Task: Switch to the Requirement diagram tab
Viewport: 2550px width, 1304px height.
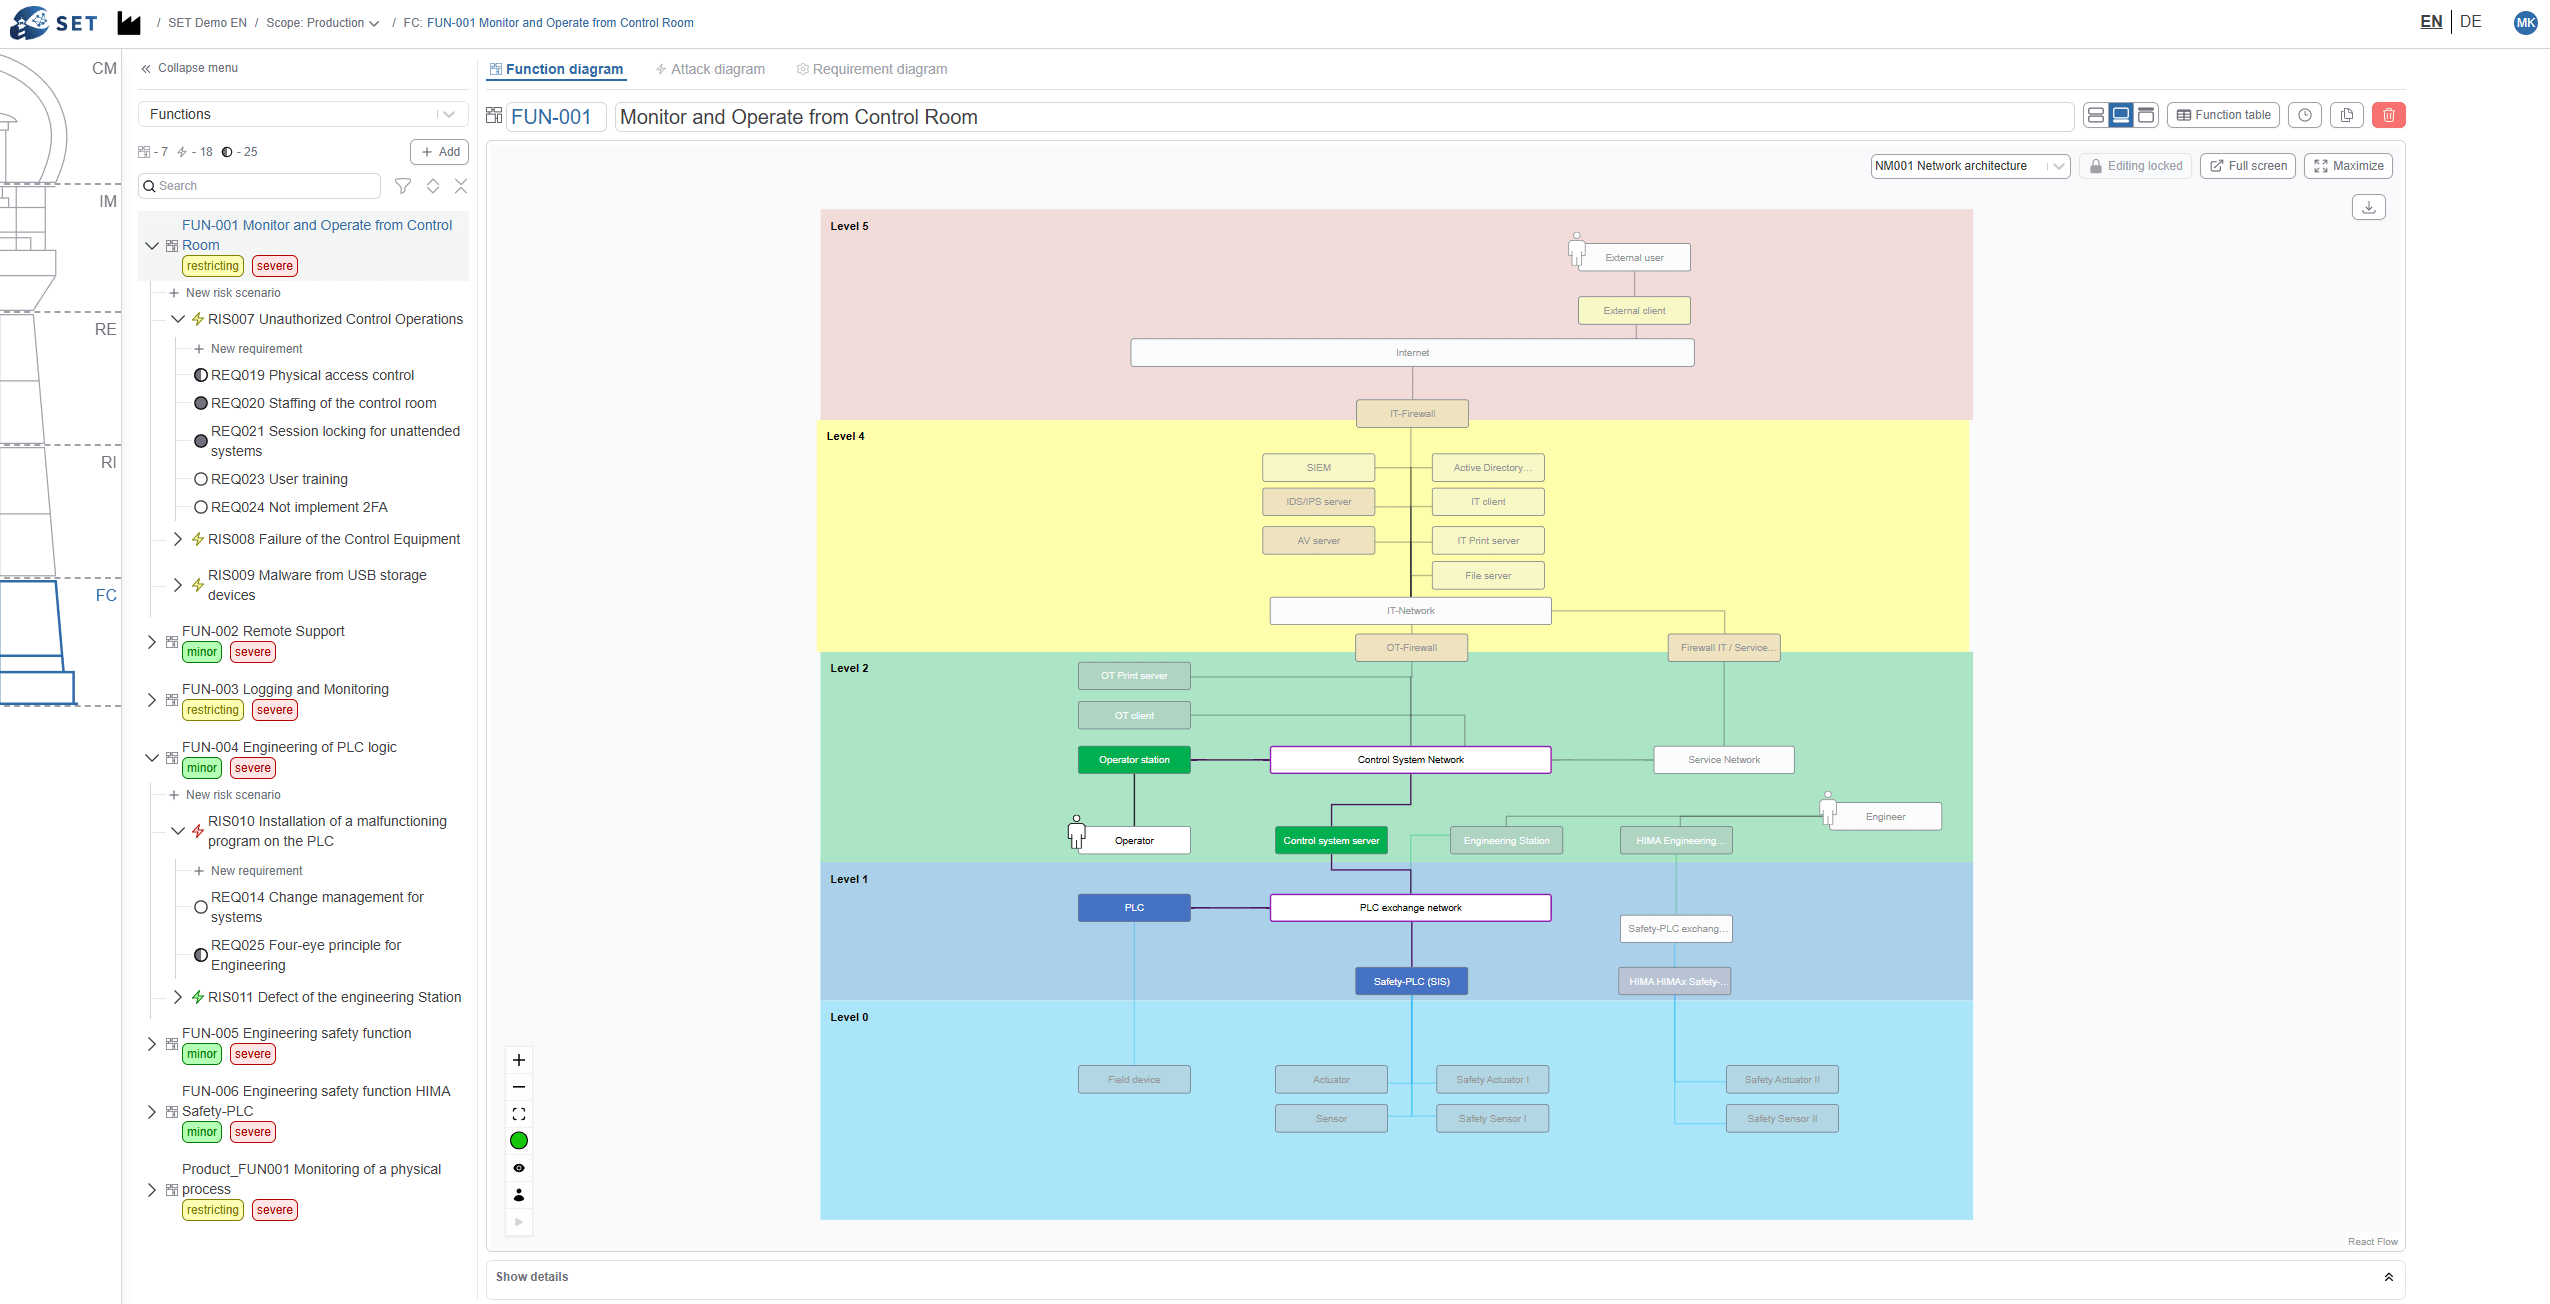Action: pyautogui.click(x=872, y=69)
